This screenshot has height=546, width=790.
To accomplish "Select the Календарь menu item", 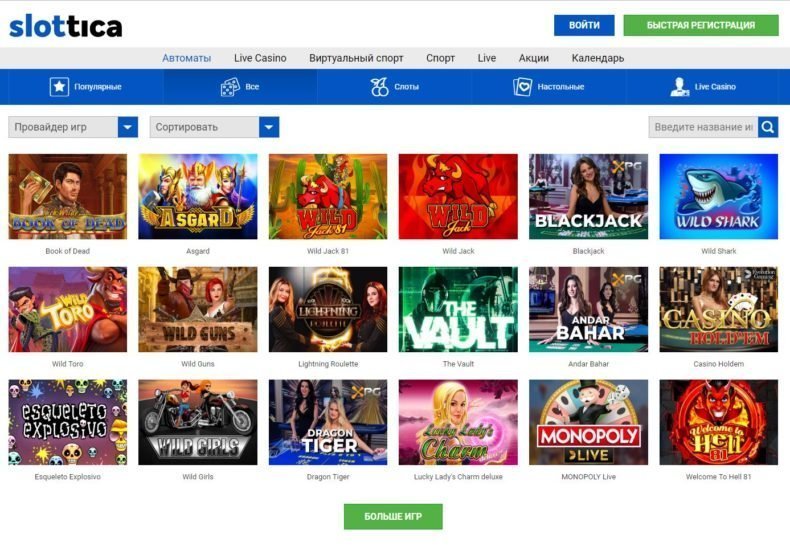I will tap(598, 58).
